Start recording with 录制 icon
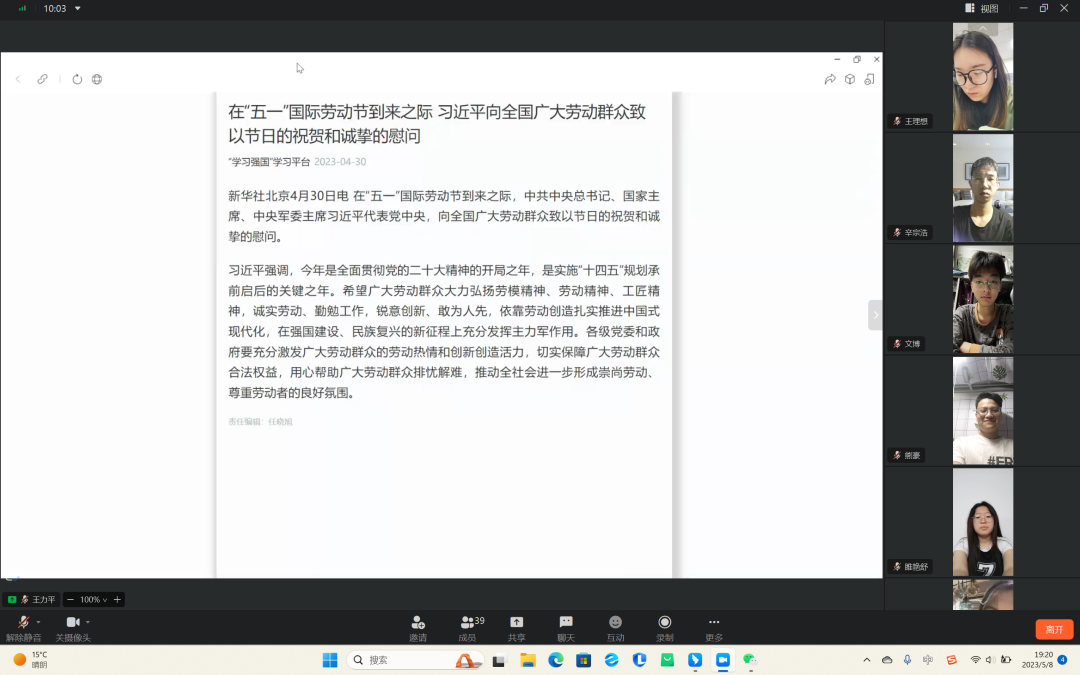Screen dimensions: 1080x675 [x=664, y=627]
